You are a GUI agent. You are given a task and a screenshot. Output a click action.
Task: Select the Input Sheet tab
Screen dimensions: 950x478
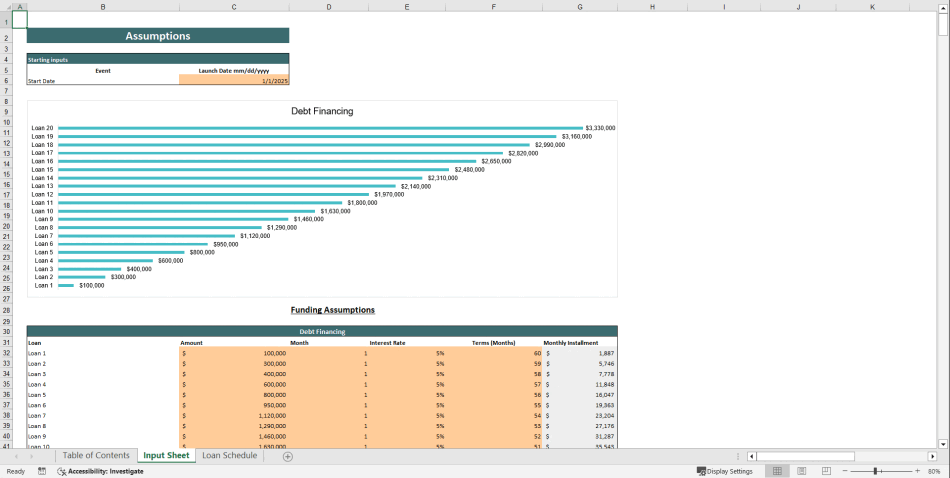166,456
